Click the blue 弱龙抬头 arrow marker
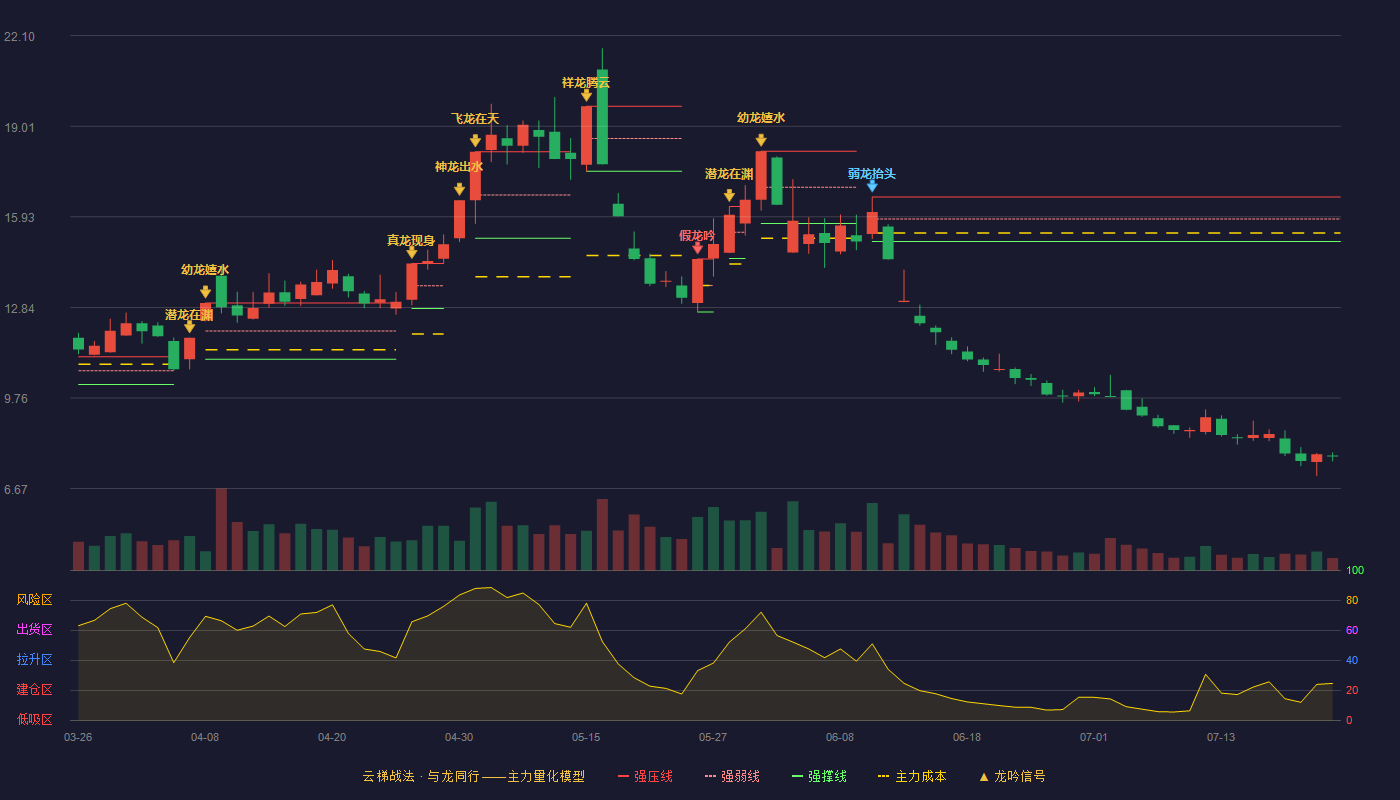Screen dimensions: 1400x800 (872, 186)
